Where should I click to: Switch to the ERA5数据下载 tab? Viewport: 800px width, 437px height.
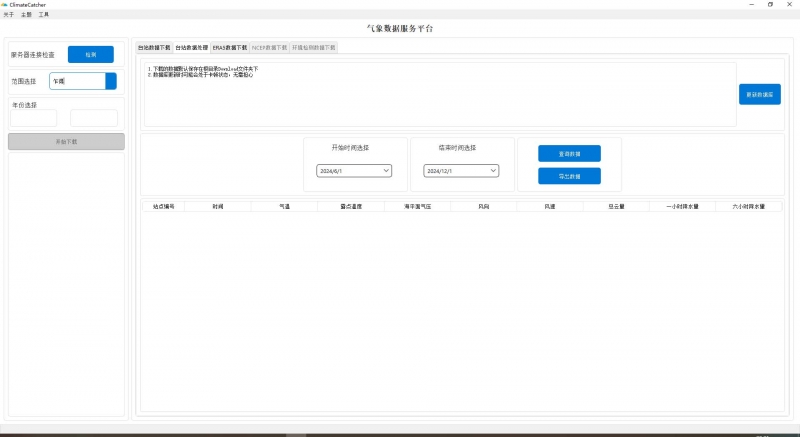(230, 47)
